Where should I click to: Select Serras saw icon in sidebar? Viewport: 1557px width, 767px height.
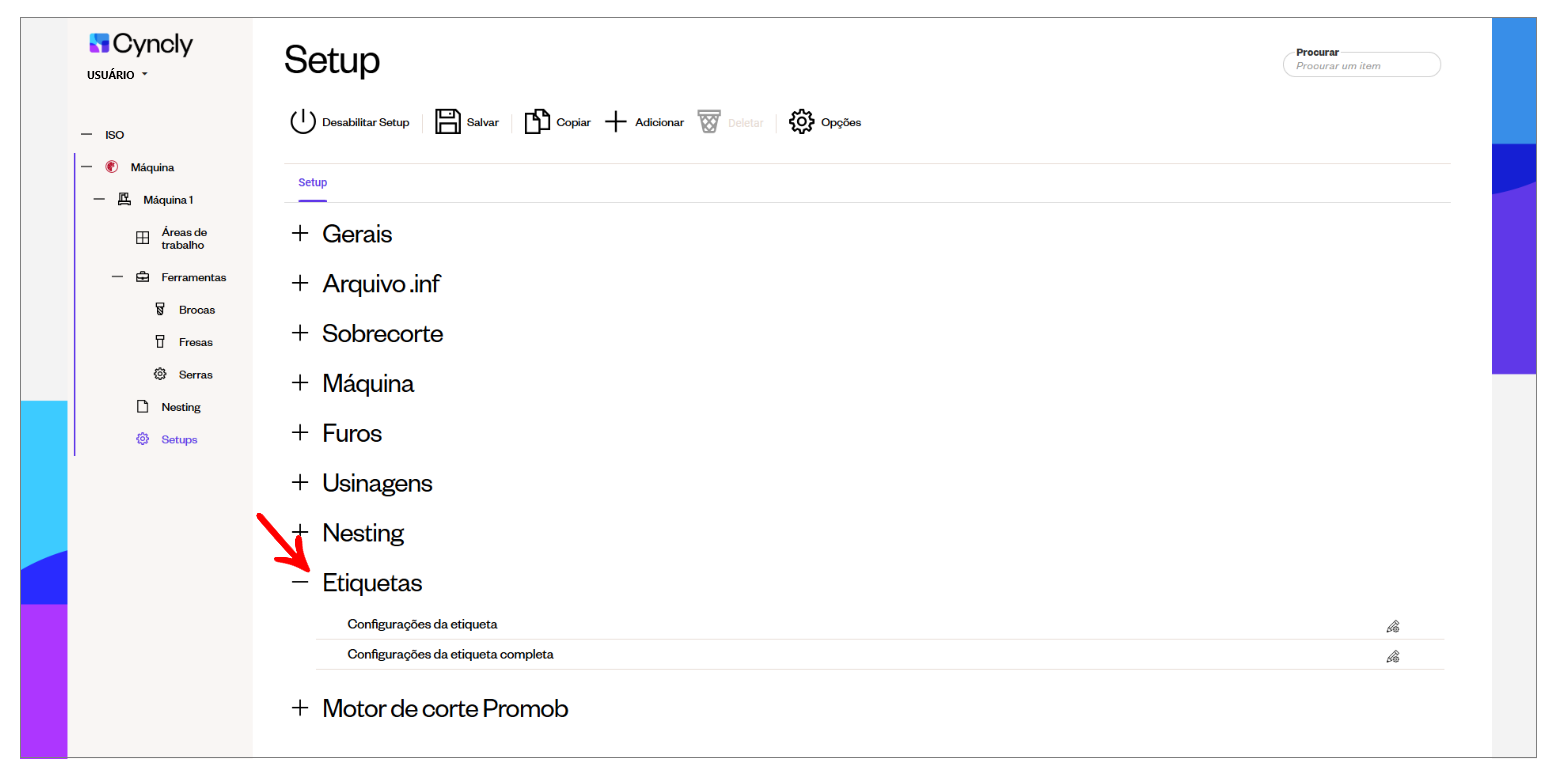tap(159, 374)
